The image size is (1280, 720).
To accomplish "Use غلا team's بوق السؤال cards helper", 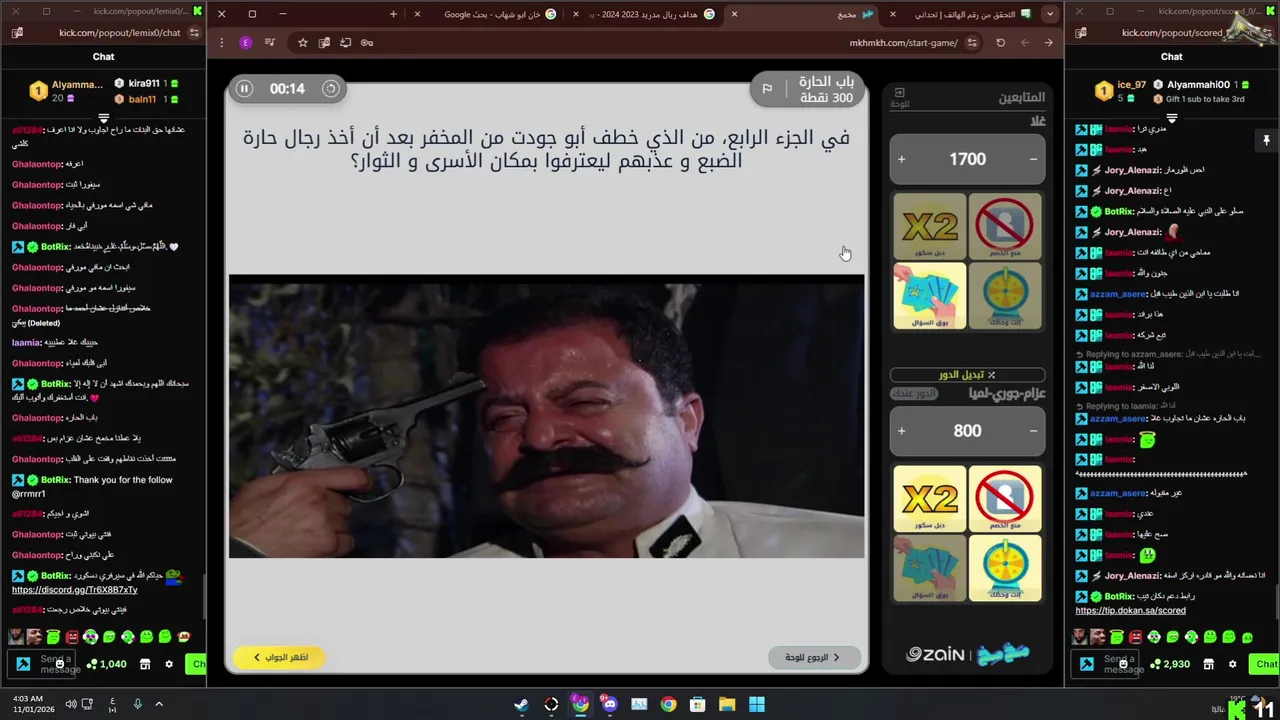I will 930,296.
